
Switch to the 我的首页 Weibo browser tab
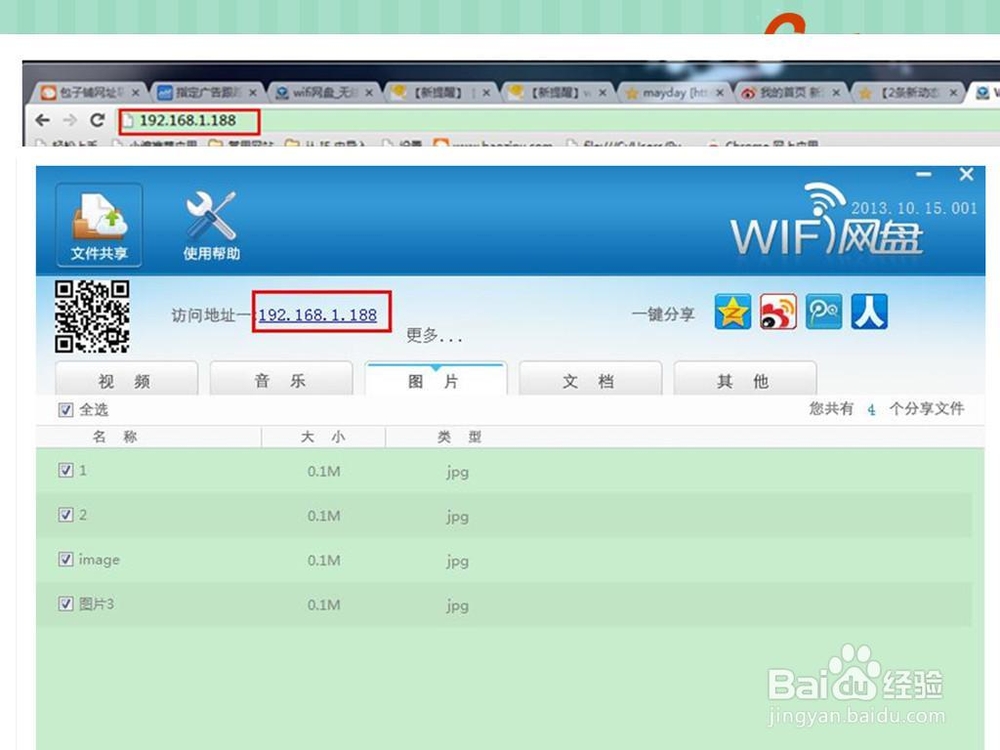click(x=790, y=92)
